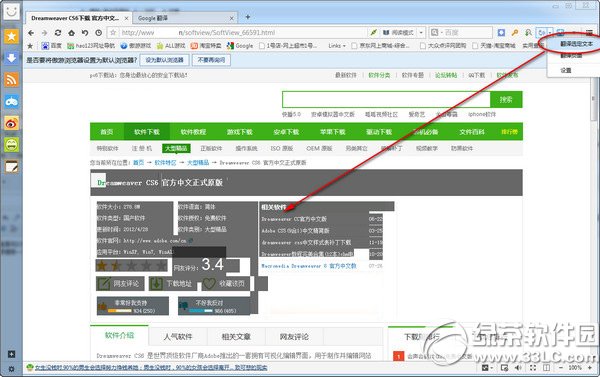Screen dimensions: 600x377
Task: Close the Google 翻译 tab
Action: click(x=232, y=18)
